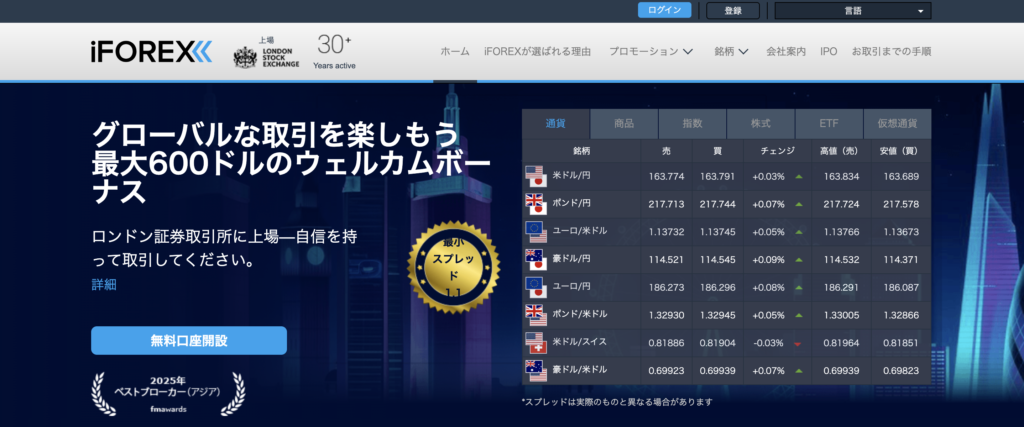The image size is (1024, 427).
Task: Click the ユーロ/円 sell price 186.273
Action: coord(666,287)
